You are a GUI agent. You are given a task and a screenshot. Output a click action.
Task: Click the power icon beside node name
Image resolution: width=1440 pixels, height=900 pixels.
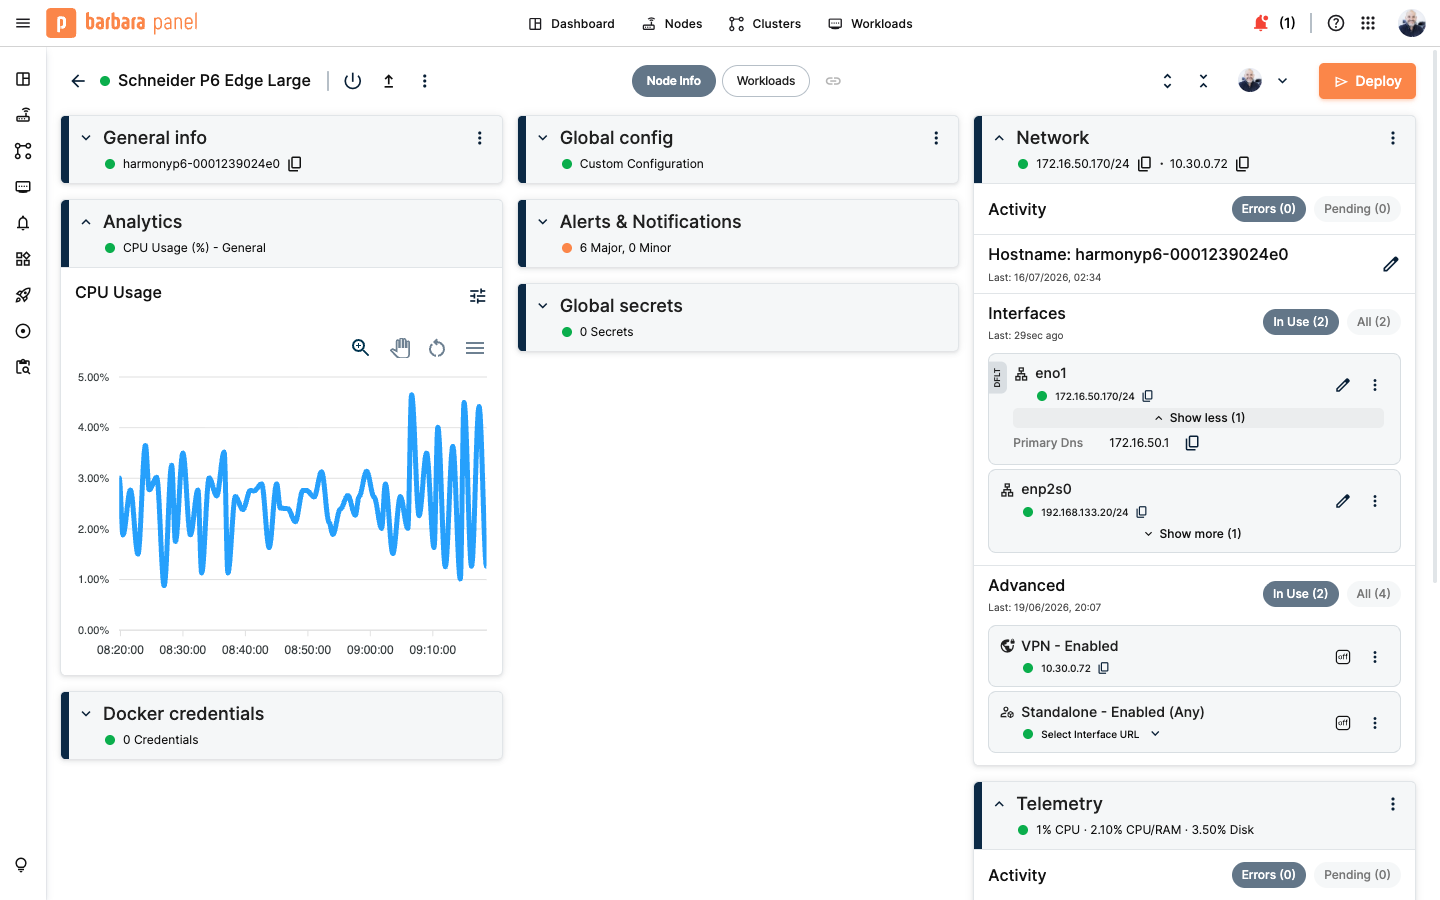click(x=353, y=81)
